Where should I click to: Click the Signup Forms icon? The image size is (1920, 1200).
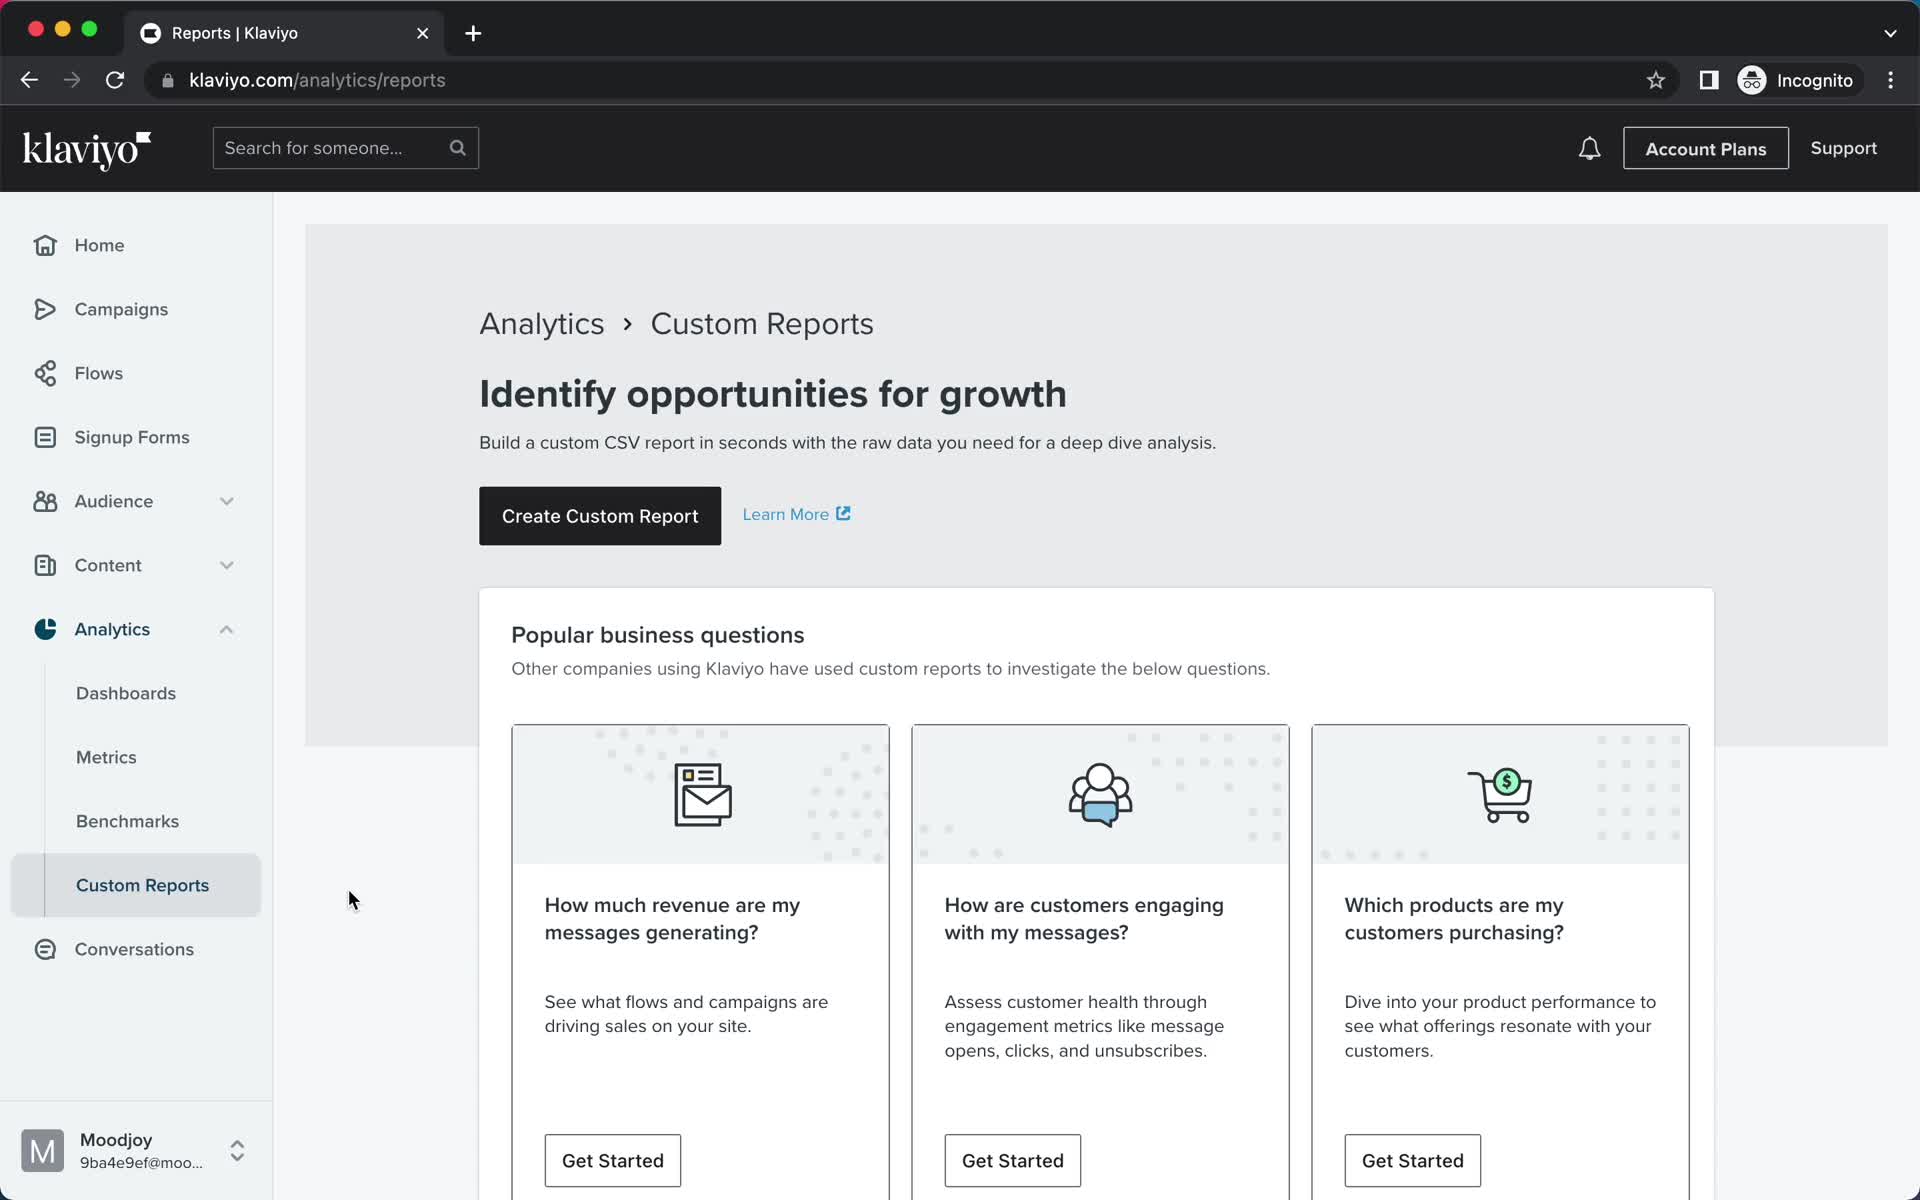(44, 437)
